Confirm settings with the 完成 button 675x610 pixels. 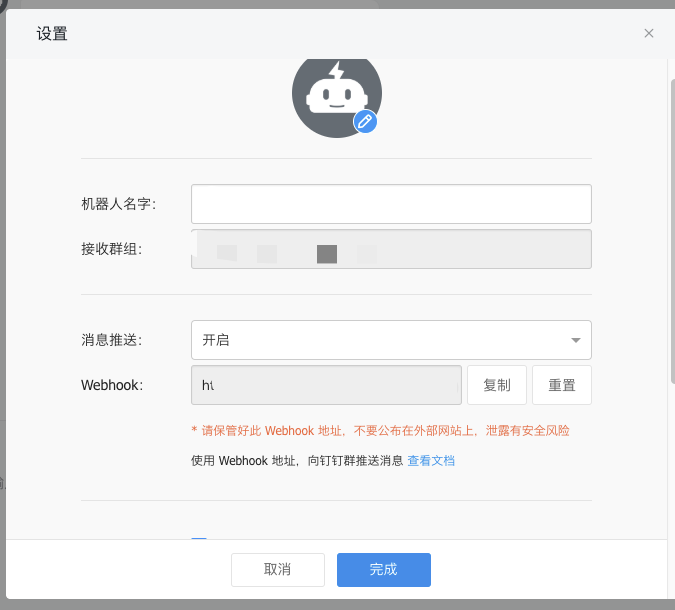tap(384, 570)
